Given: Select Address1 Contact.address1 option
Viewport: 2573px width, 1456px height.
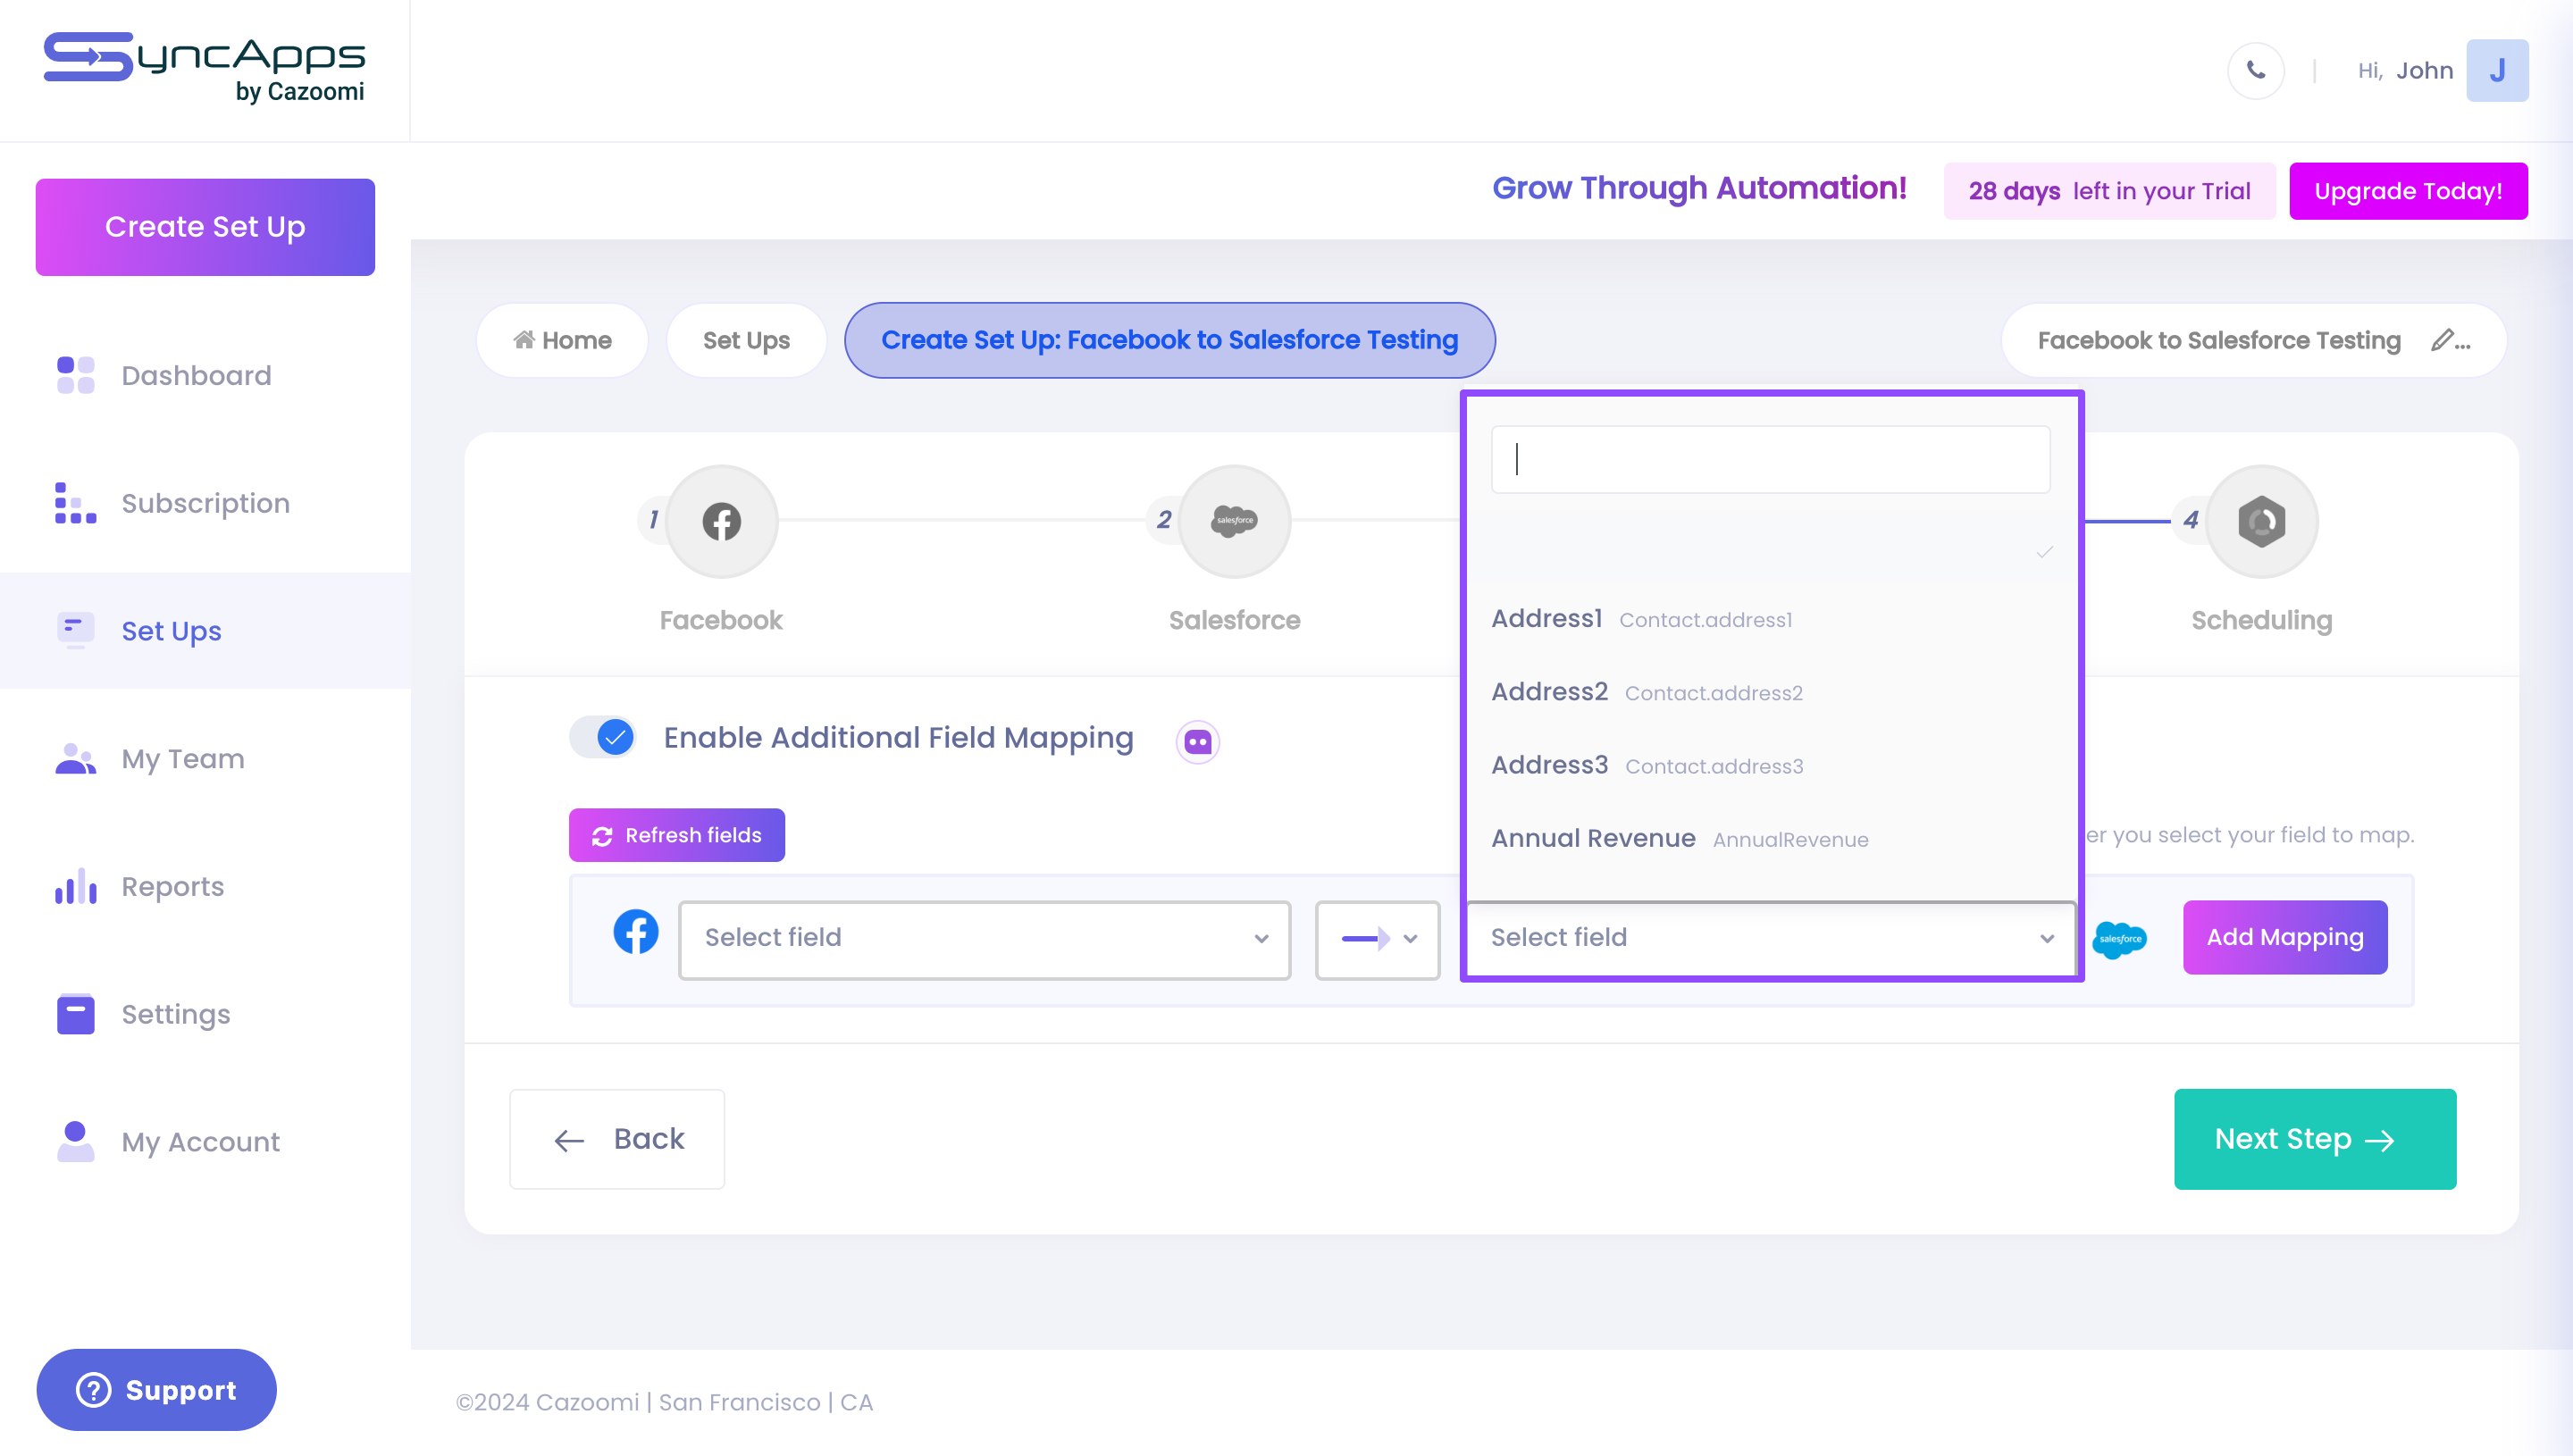Looking at the screenshot, I should [1770, 619].
